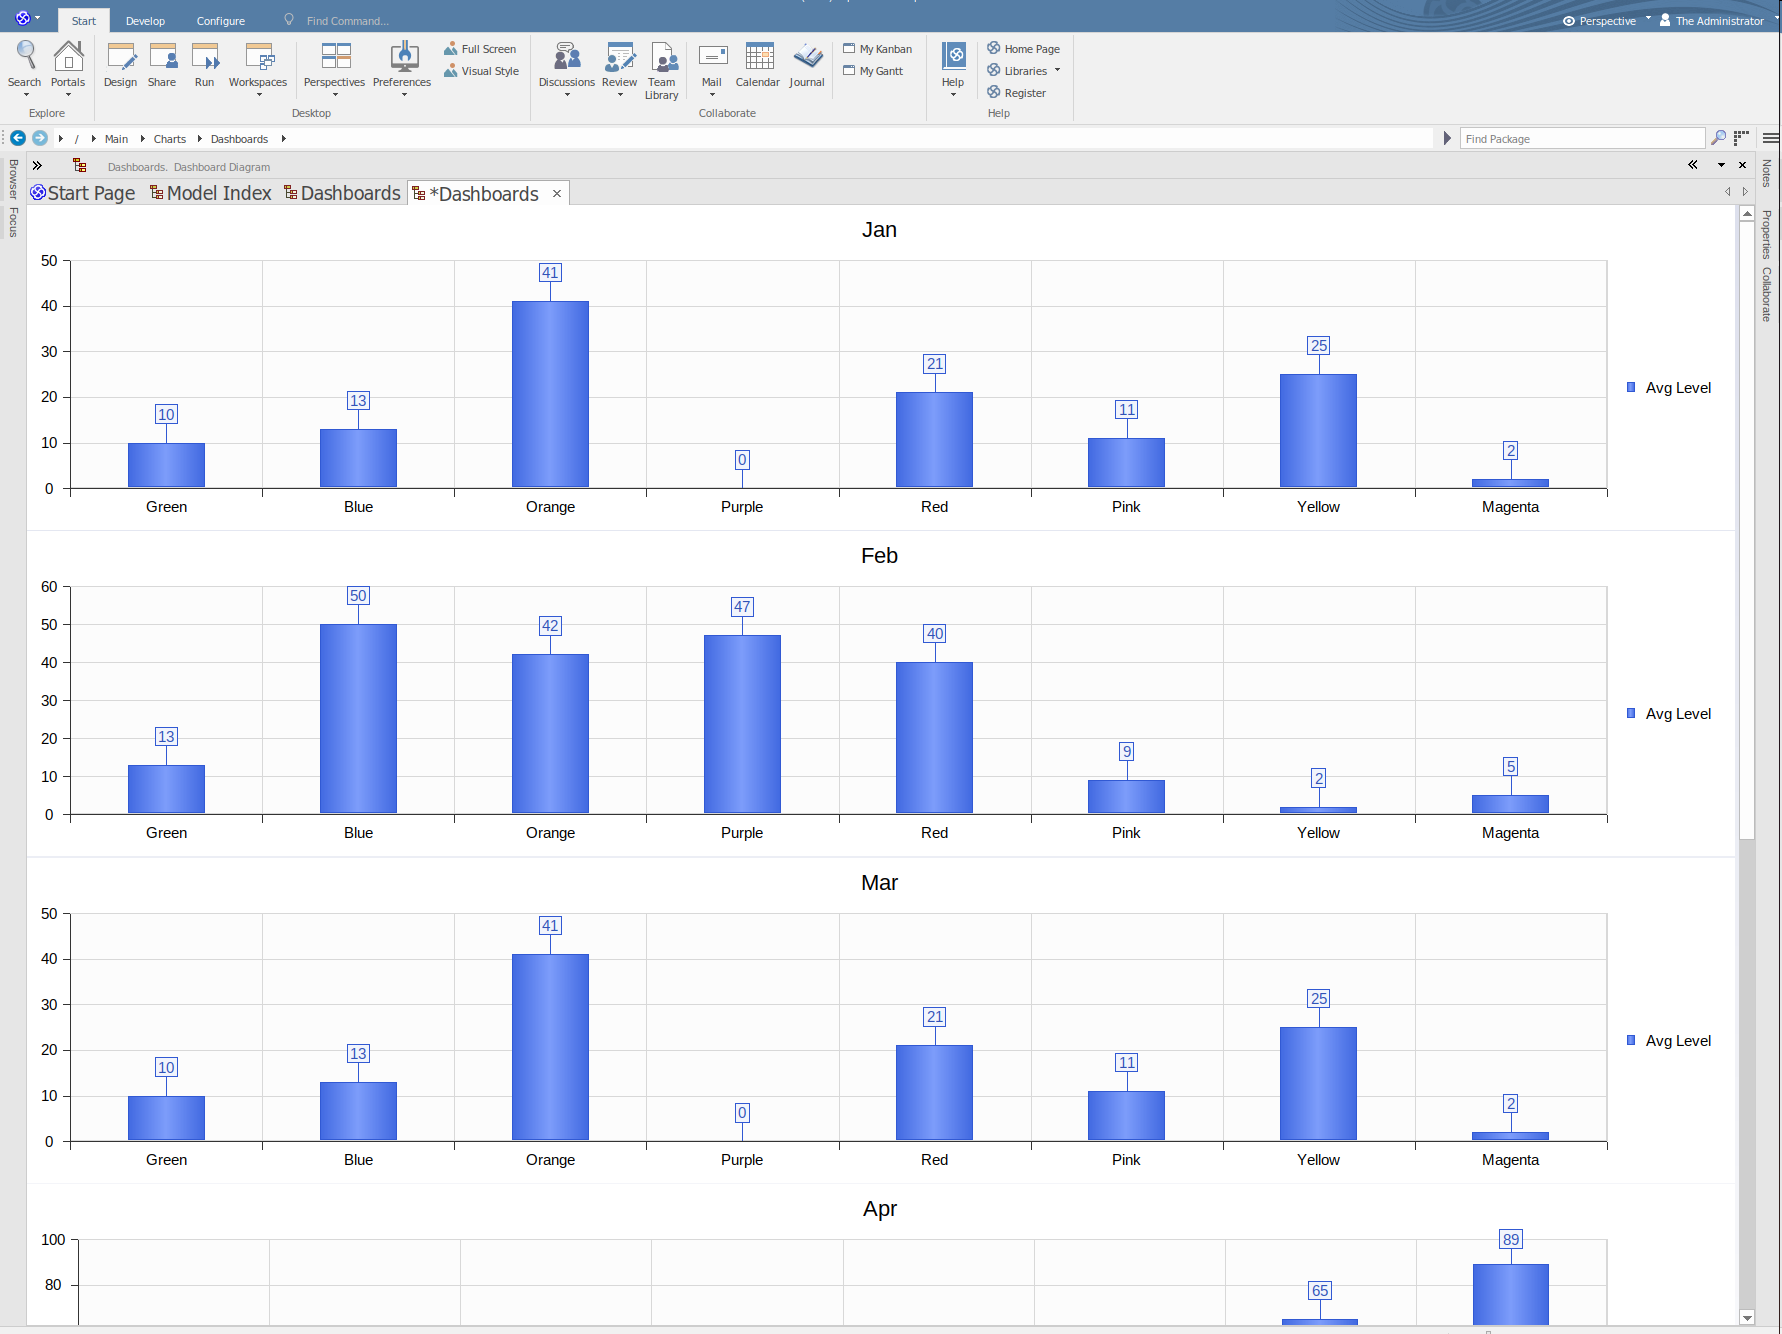1782x1334 pixels.
Task: Click the diagram icon beside Dashboard Diagram
Action: 80,166
